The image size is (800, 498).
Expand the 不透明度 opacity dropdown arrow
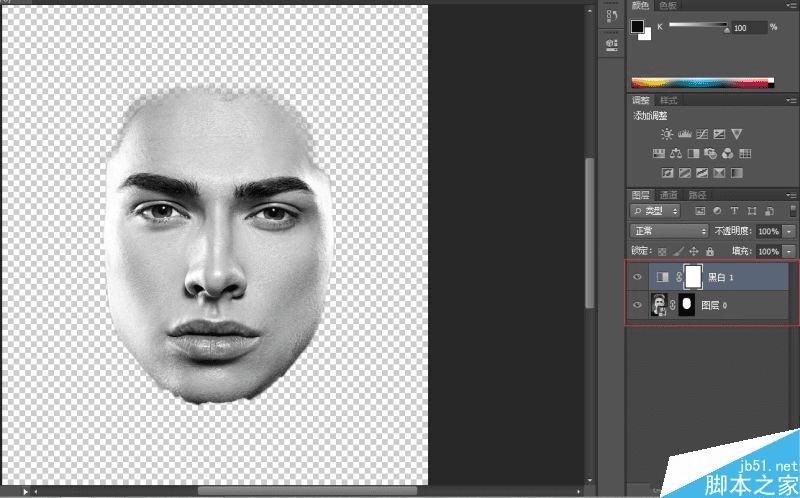[790, 231]
